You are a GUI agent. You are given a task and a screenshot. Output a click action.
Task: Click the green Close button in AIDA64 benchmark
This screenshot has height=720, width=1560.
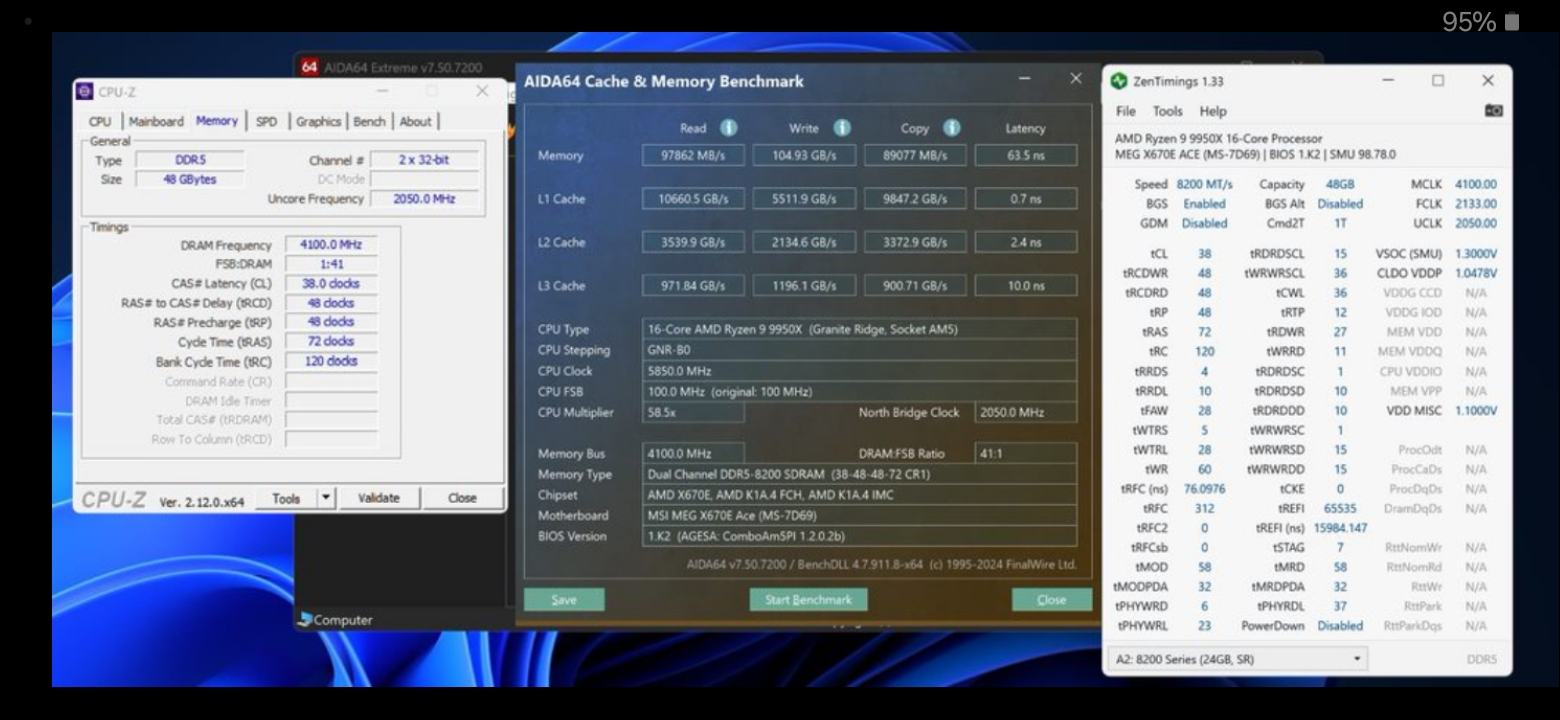pos(1051,600)
